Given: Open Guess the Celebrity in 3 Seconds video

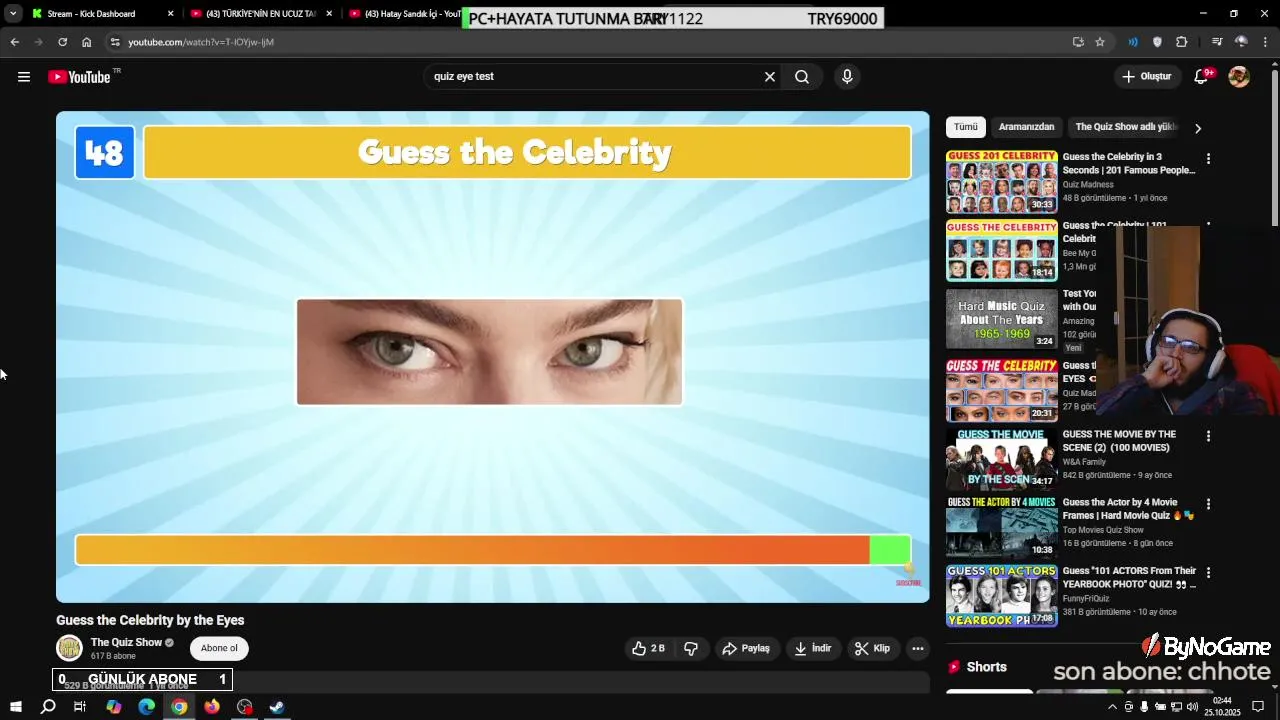Looking at the screenshot, I should pos(1129,163).
